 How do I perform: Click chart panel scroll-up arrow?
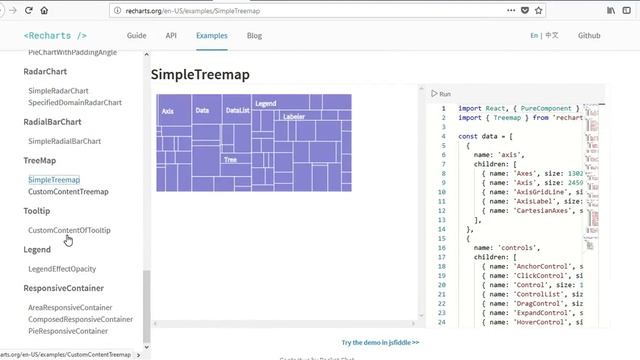(x=422, y=88)
